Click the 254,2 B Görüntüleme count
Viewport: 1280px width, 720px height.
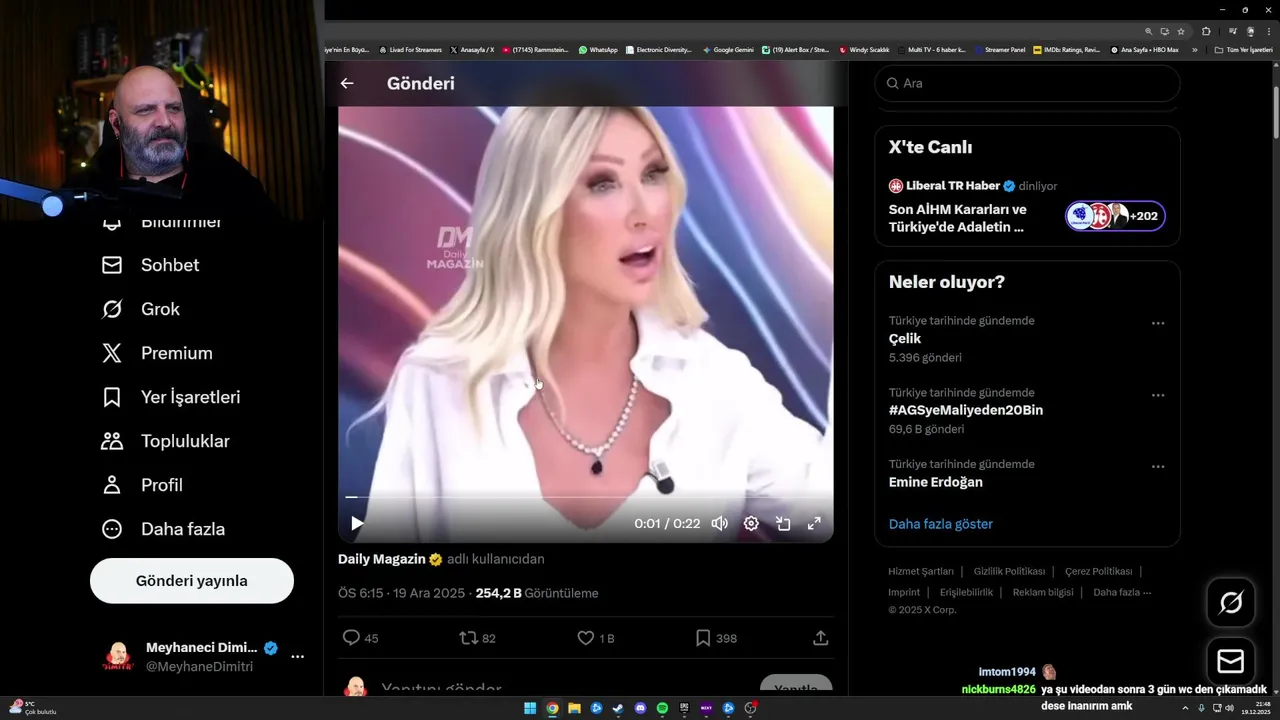pyautogui.click(x=537, y=593)
